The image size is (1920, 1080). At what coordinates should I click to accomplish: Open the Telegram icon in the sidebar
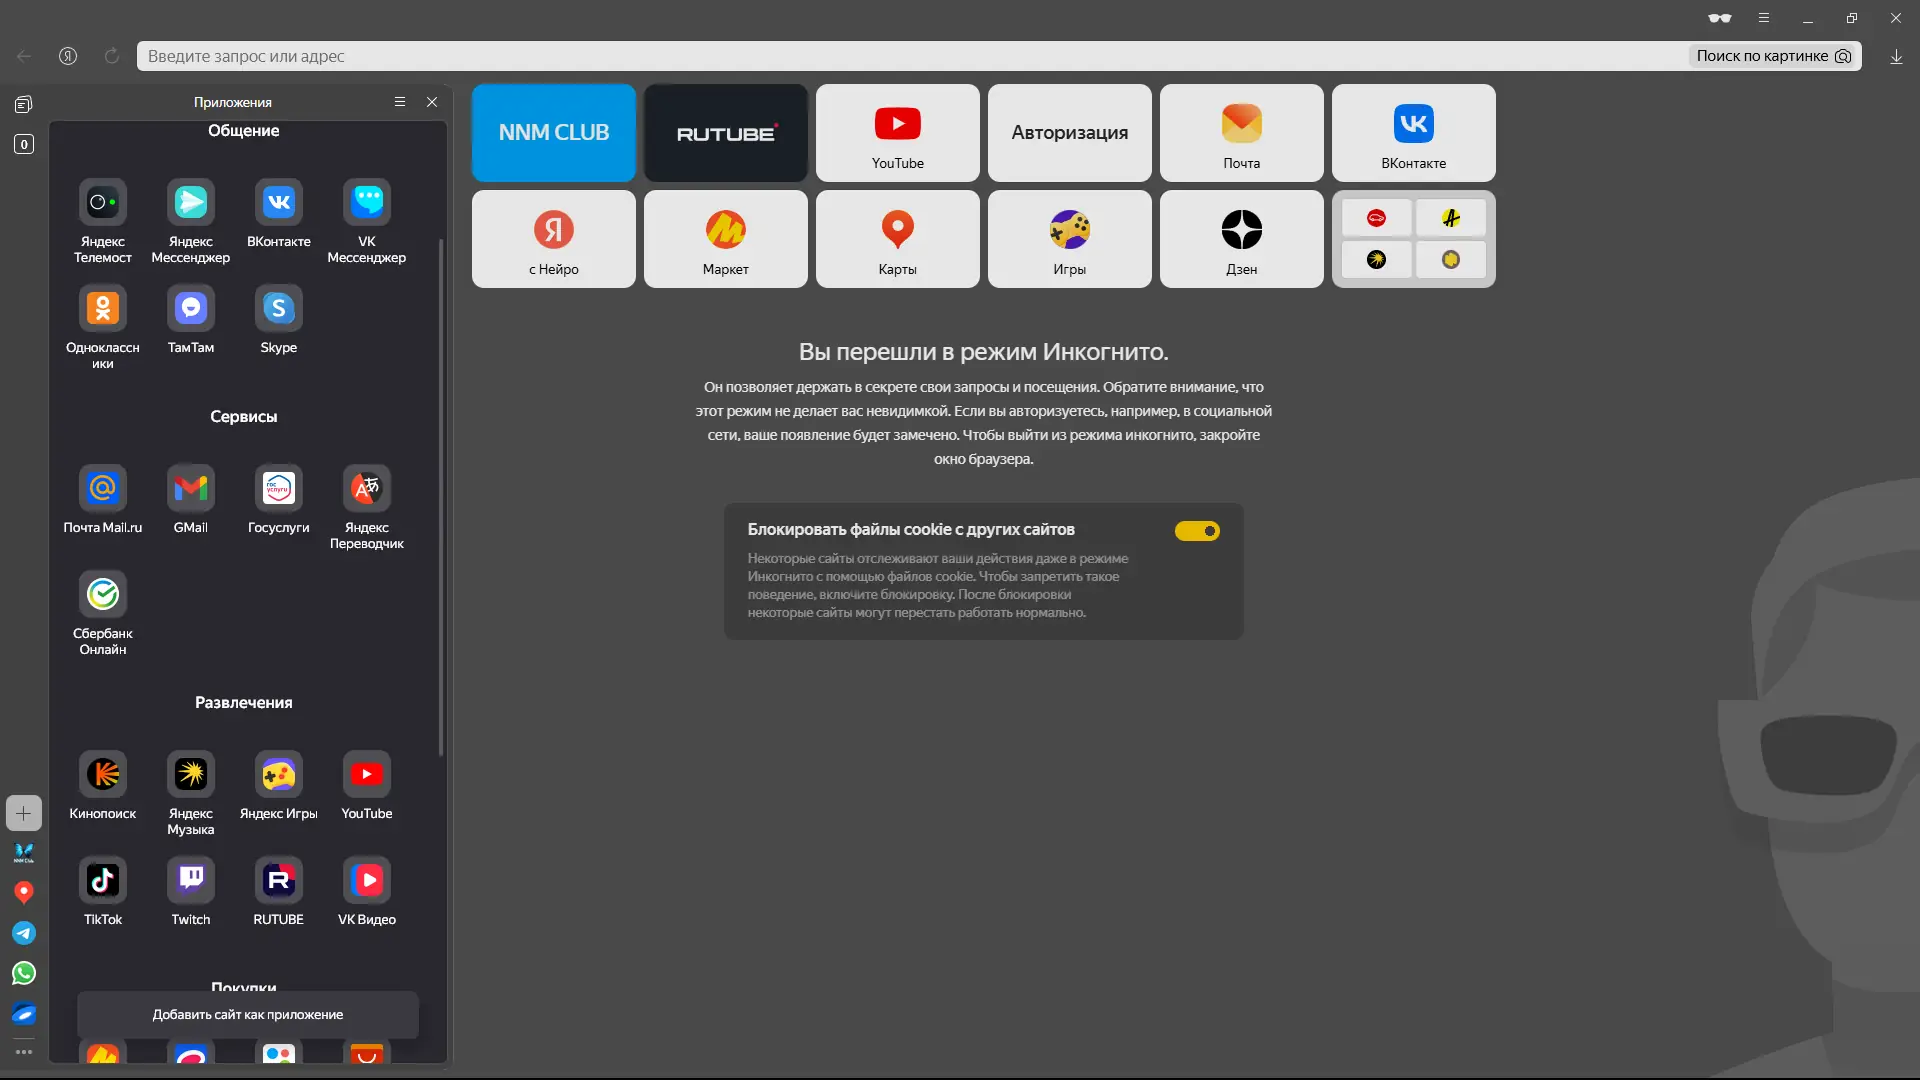point(24,933)
